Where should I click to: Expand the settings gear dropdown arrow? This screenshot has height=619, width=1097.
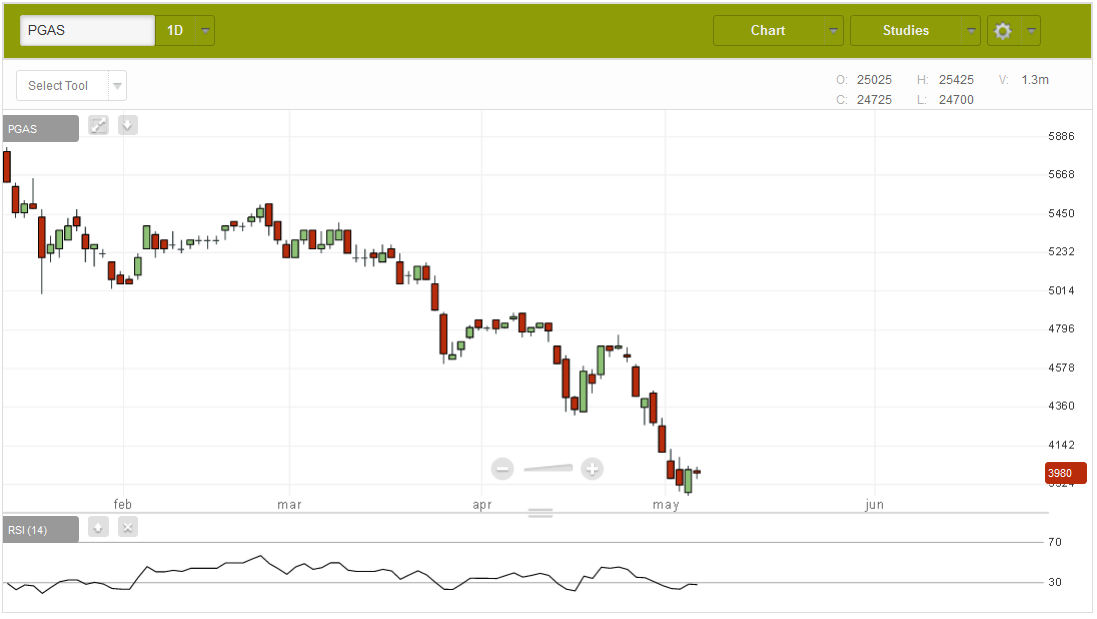click(x=1030, y=31)
